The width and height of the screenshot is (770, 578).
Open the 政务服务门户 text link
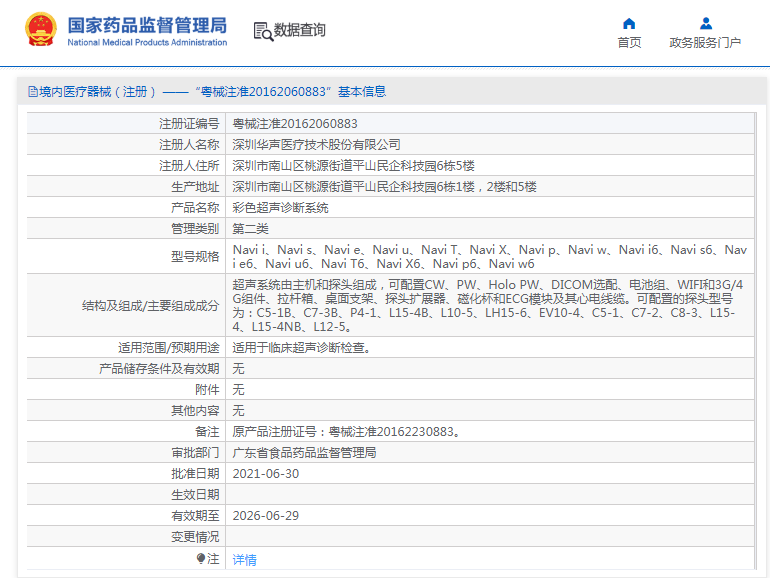click(x=705, y=43)
